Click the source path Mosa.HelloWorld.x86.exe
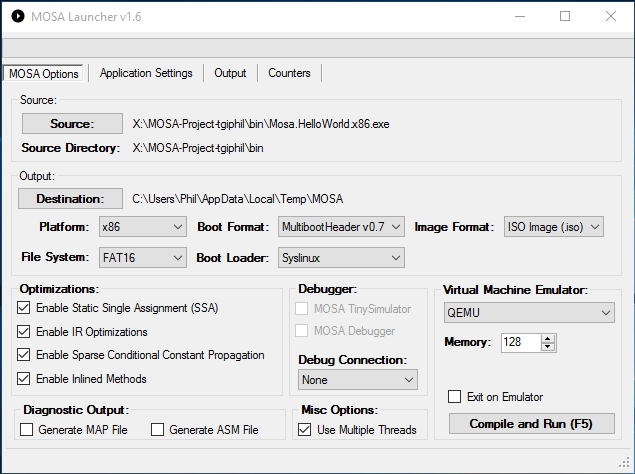Screen dimensions: 635x474 pos(261,124)
